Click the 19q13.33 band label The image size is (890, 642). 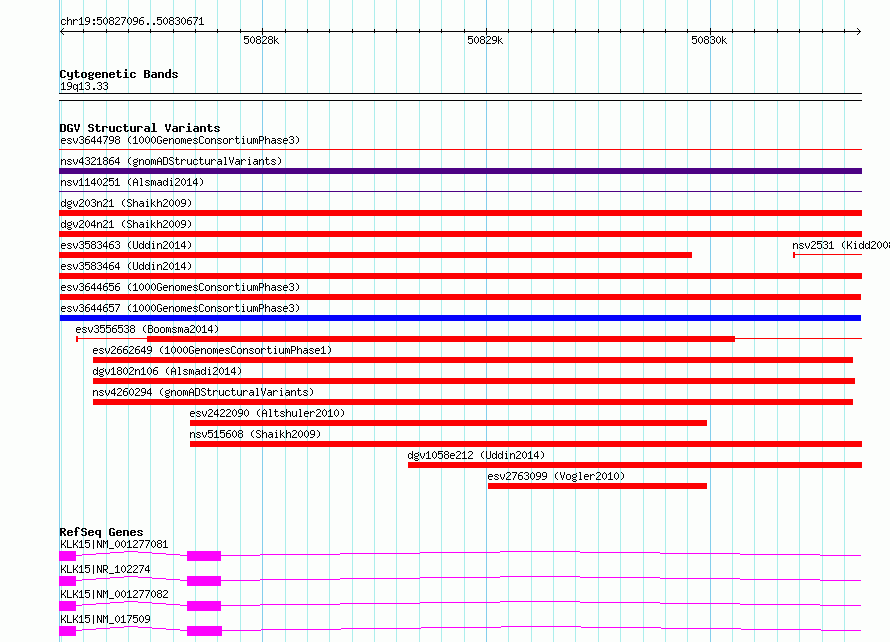coord(84,86)
